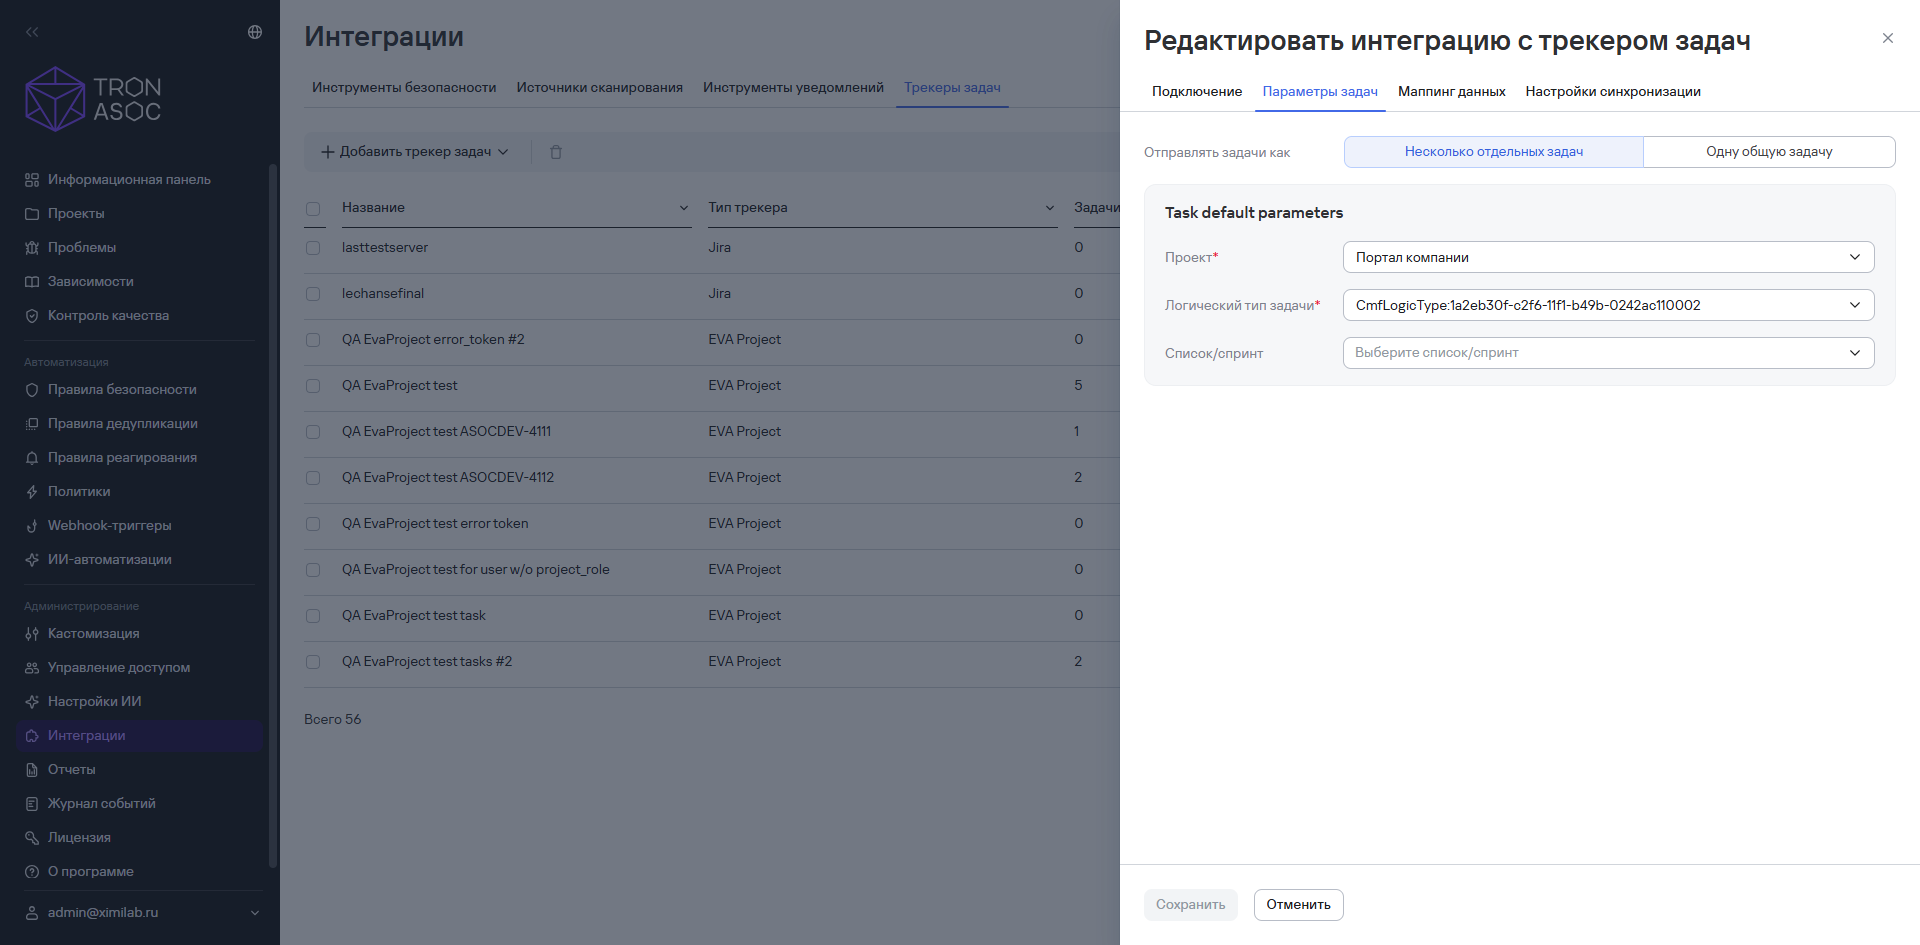This screenshot has width=1920, height=945.
Task: Switch to Подключение tab
Action: [1197, 91]
